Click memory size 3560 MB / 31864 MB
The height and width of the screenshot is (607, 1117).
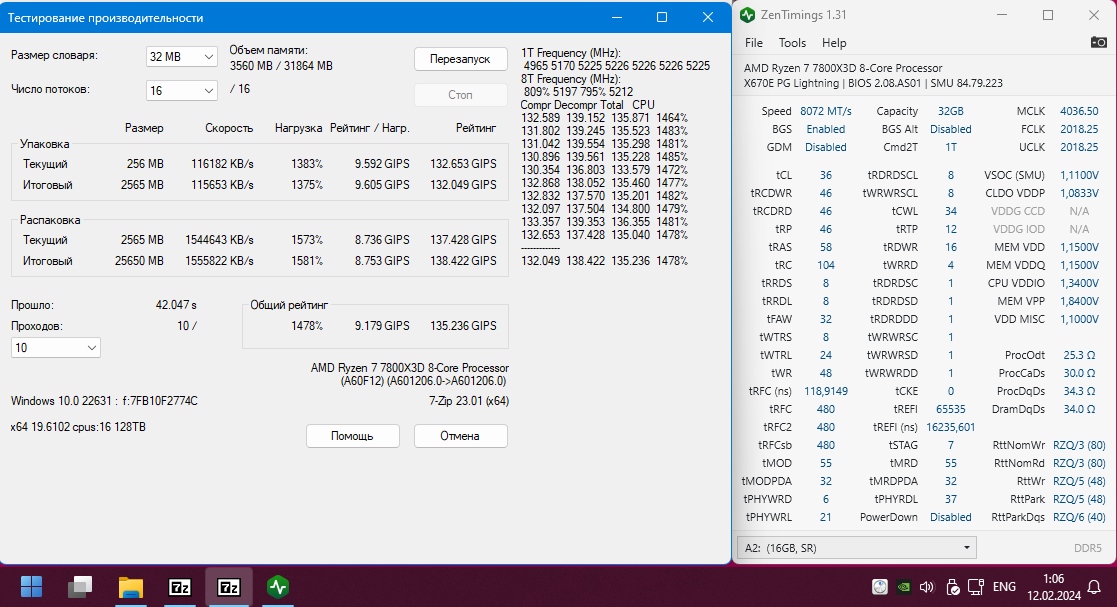[x=281, y=66]
